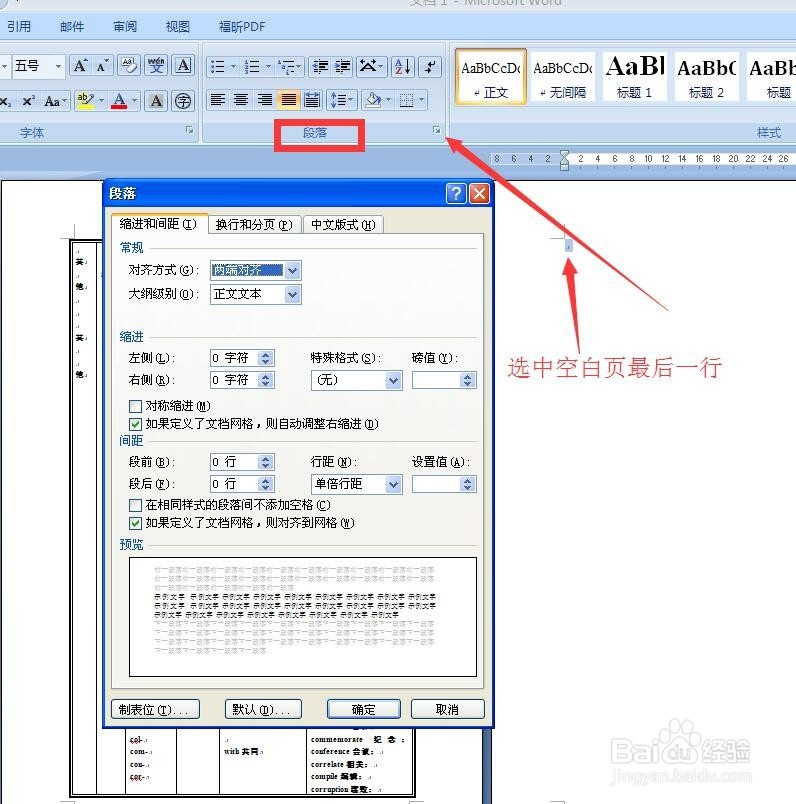Open the line spacing menu
The width and height of the screenshot is (796, 804).
341,99
